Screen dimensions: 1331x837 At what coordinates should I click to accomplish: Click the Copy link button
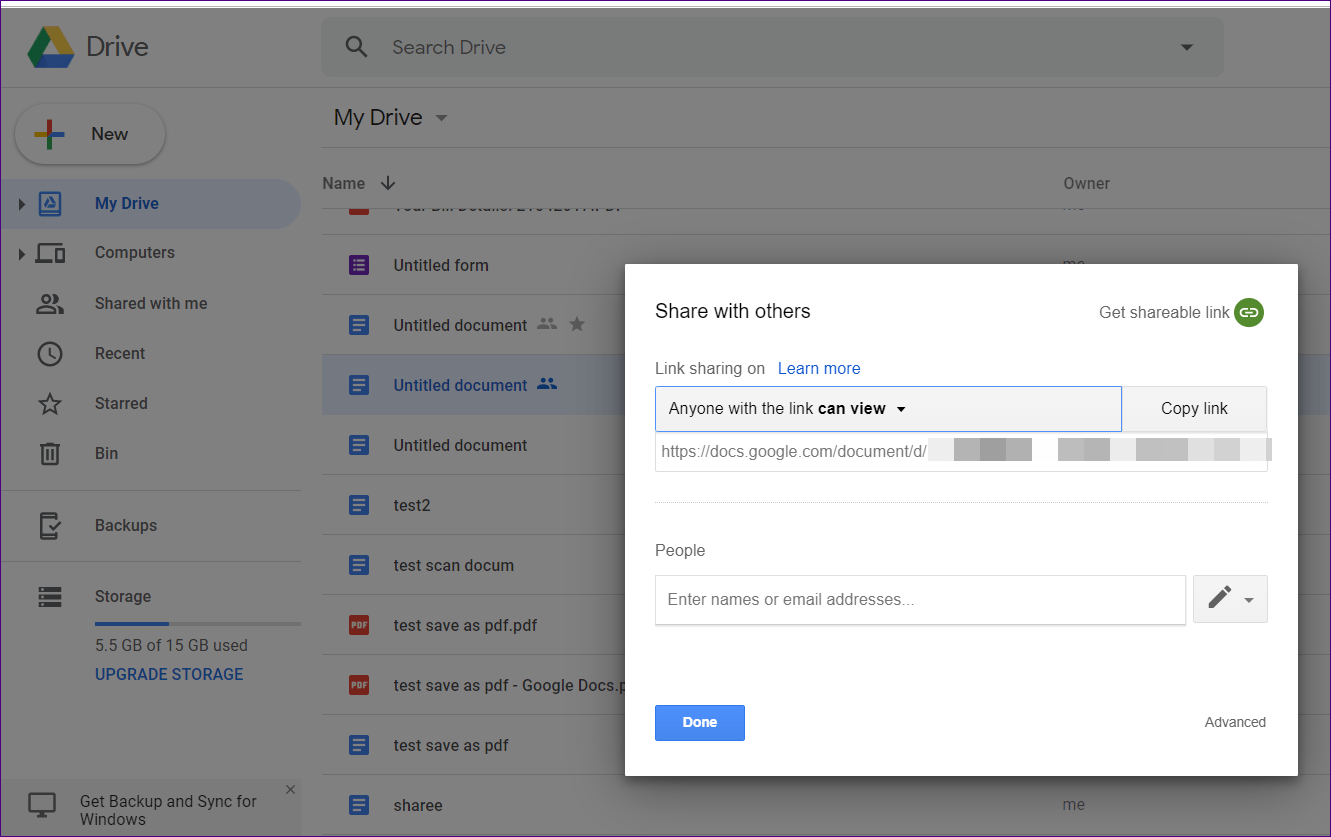tap(1194, 409)
